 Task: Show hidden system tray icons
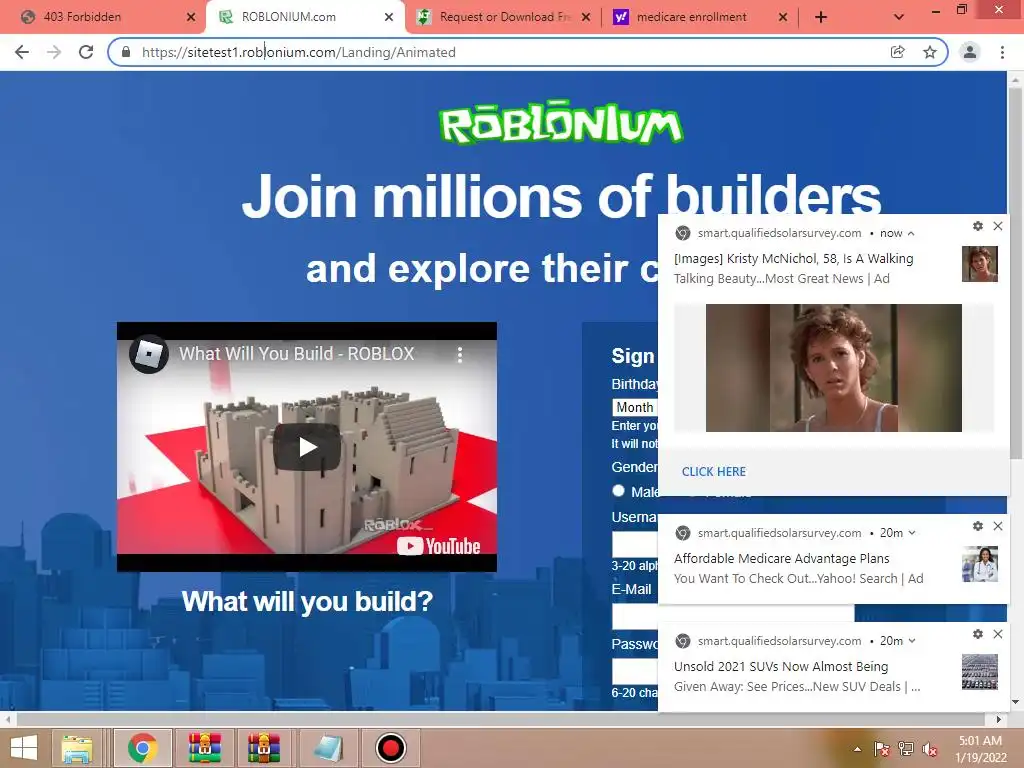(x=857, y=749)
